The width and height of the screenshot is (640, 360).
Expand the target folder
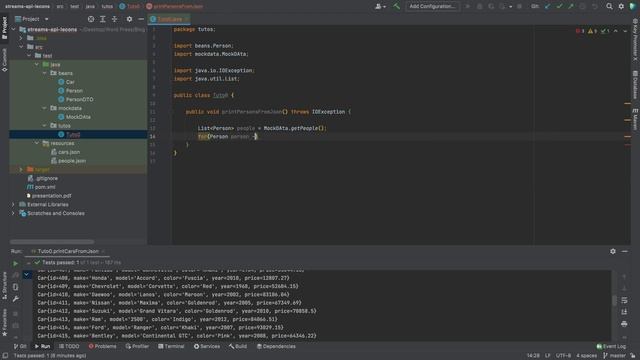[x=21, y=169]
